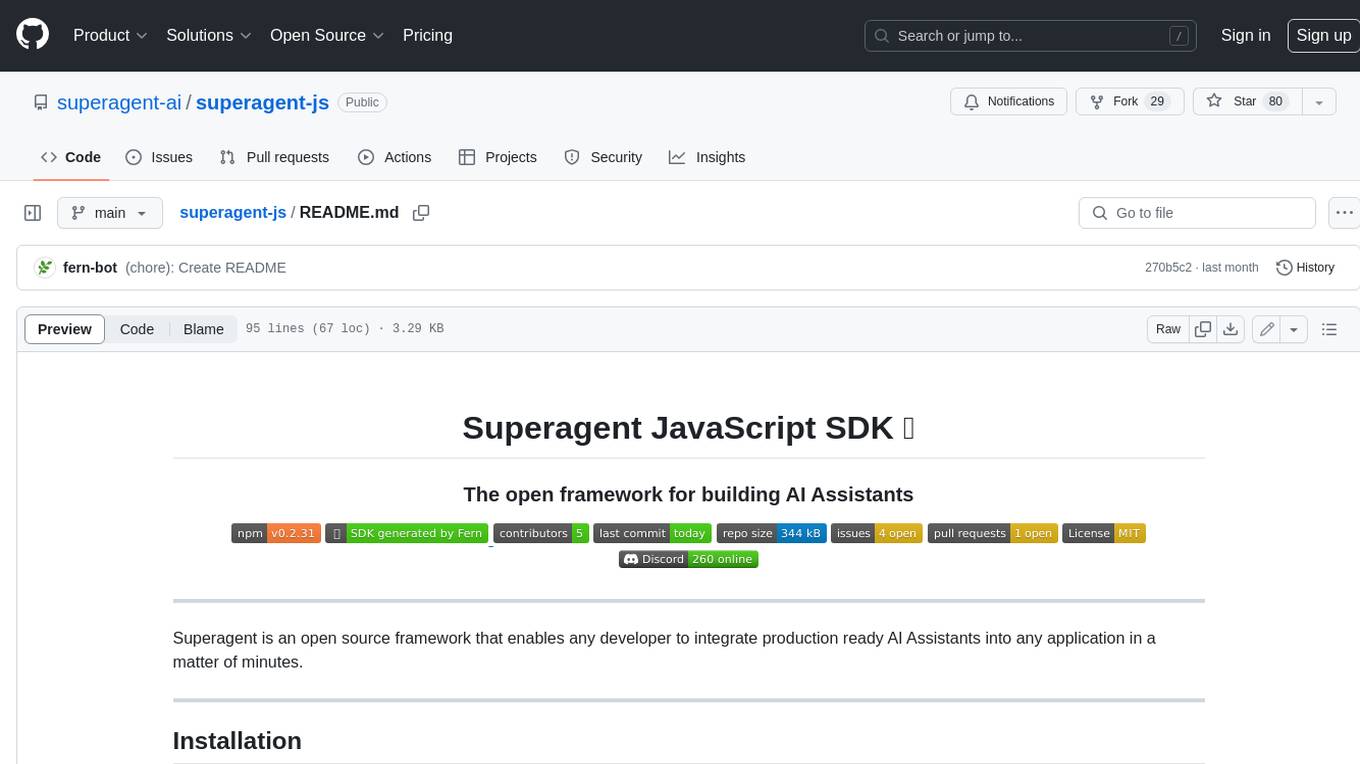Copy raw file contents

(1203, 329)
